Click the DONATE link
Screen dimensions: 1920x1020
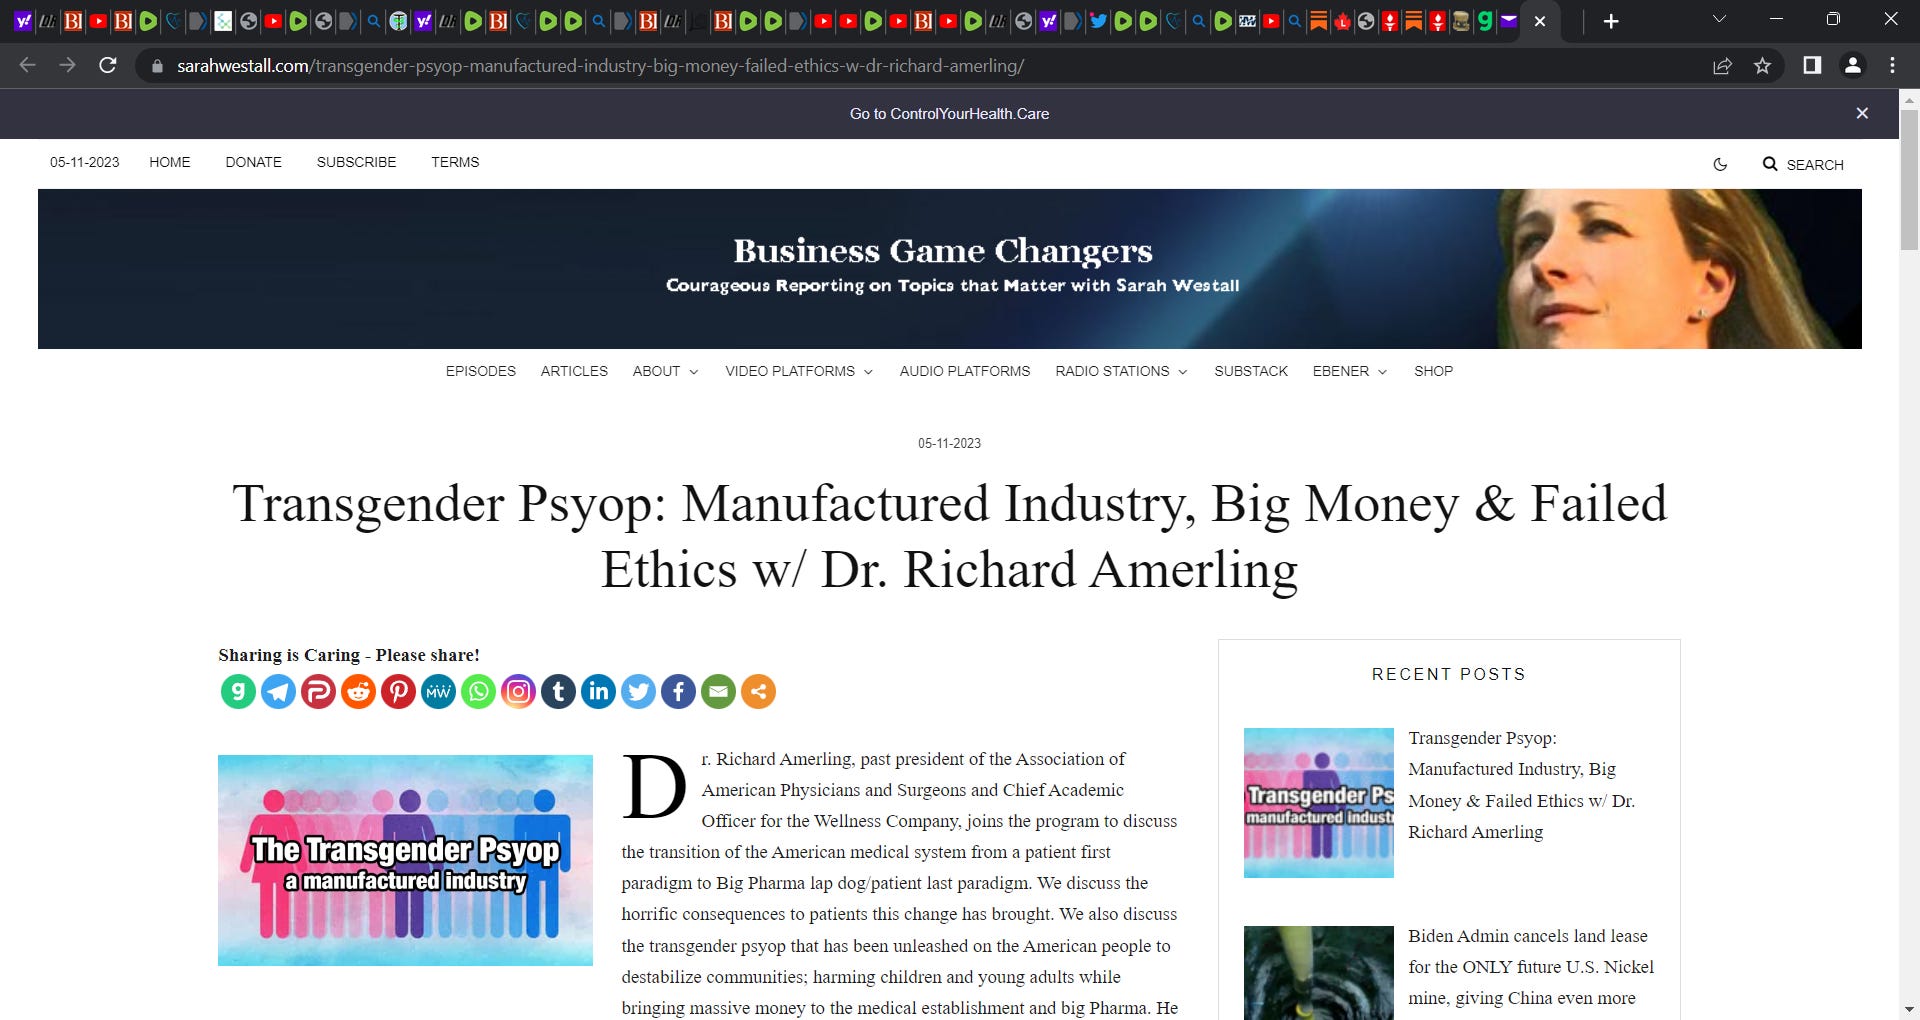coord(253,162)
